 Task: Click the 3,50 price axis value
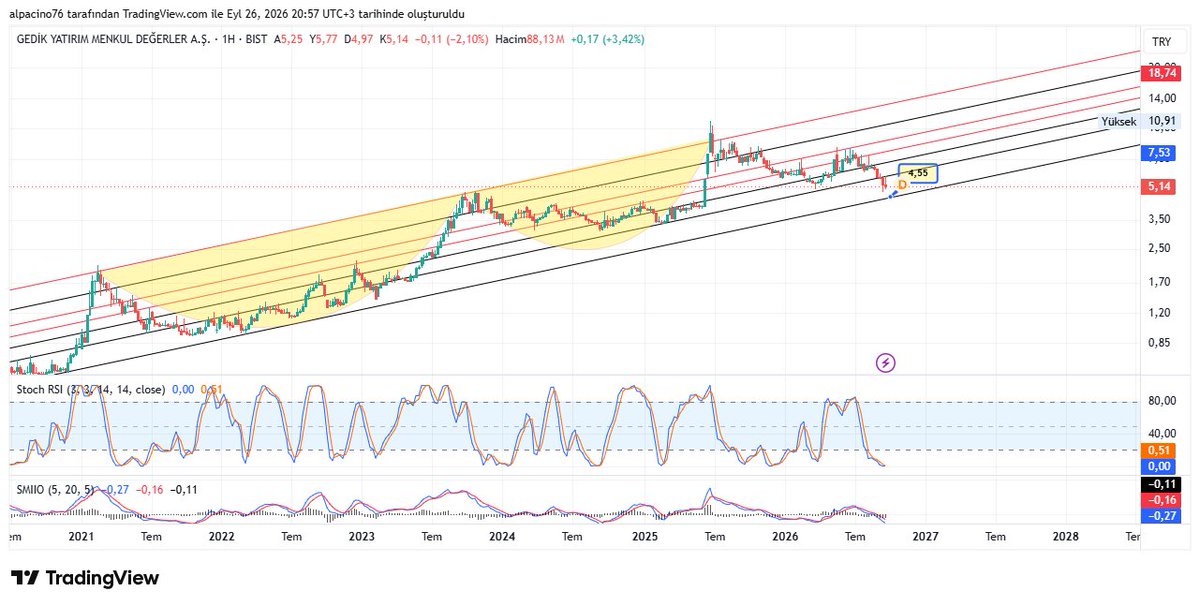click(x=1160, y=219)
